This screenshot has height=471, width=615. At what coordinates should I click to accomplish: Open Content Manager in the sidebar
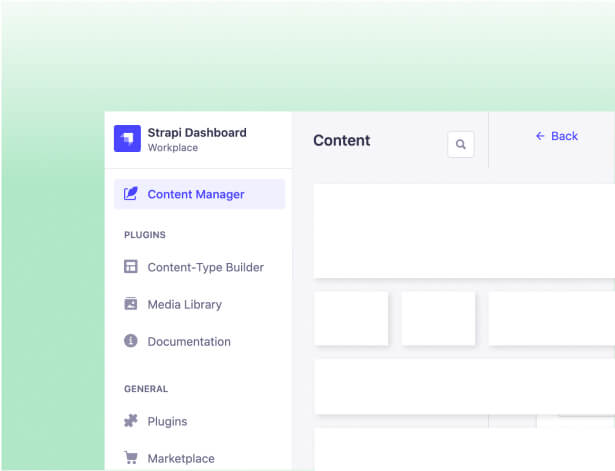199,194
